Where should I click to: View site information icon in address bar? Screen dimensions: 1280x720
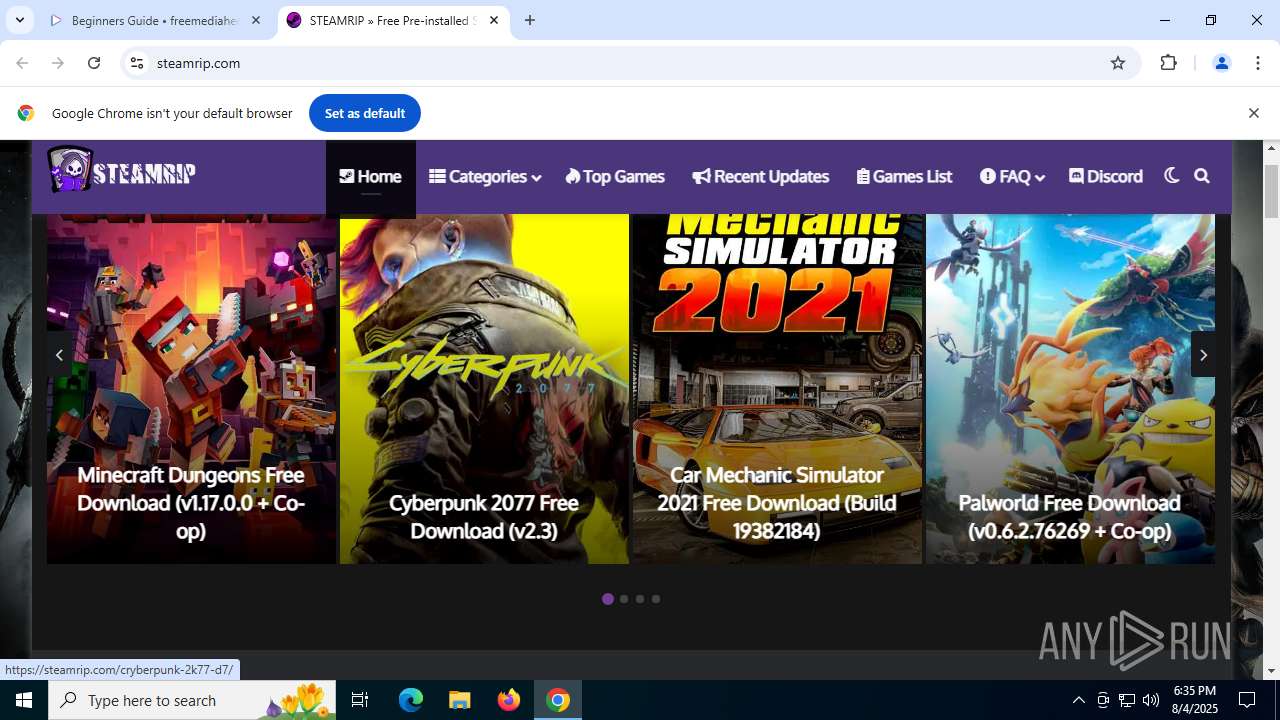pyautogui.click(x=137, y=63)
